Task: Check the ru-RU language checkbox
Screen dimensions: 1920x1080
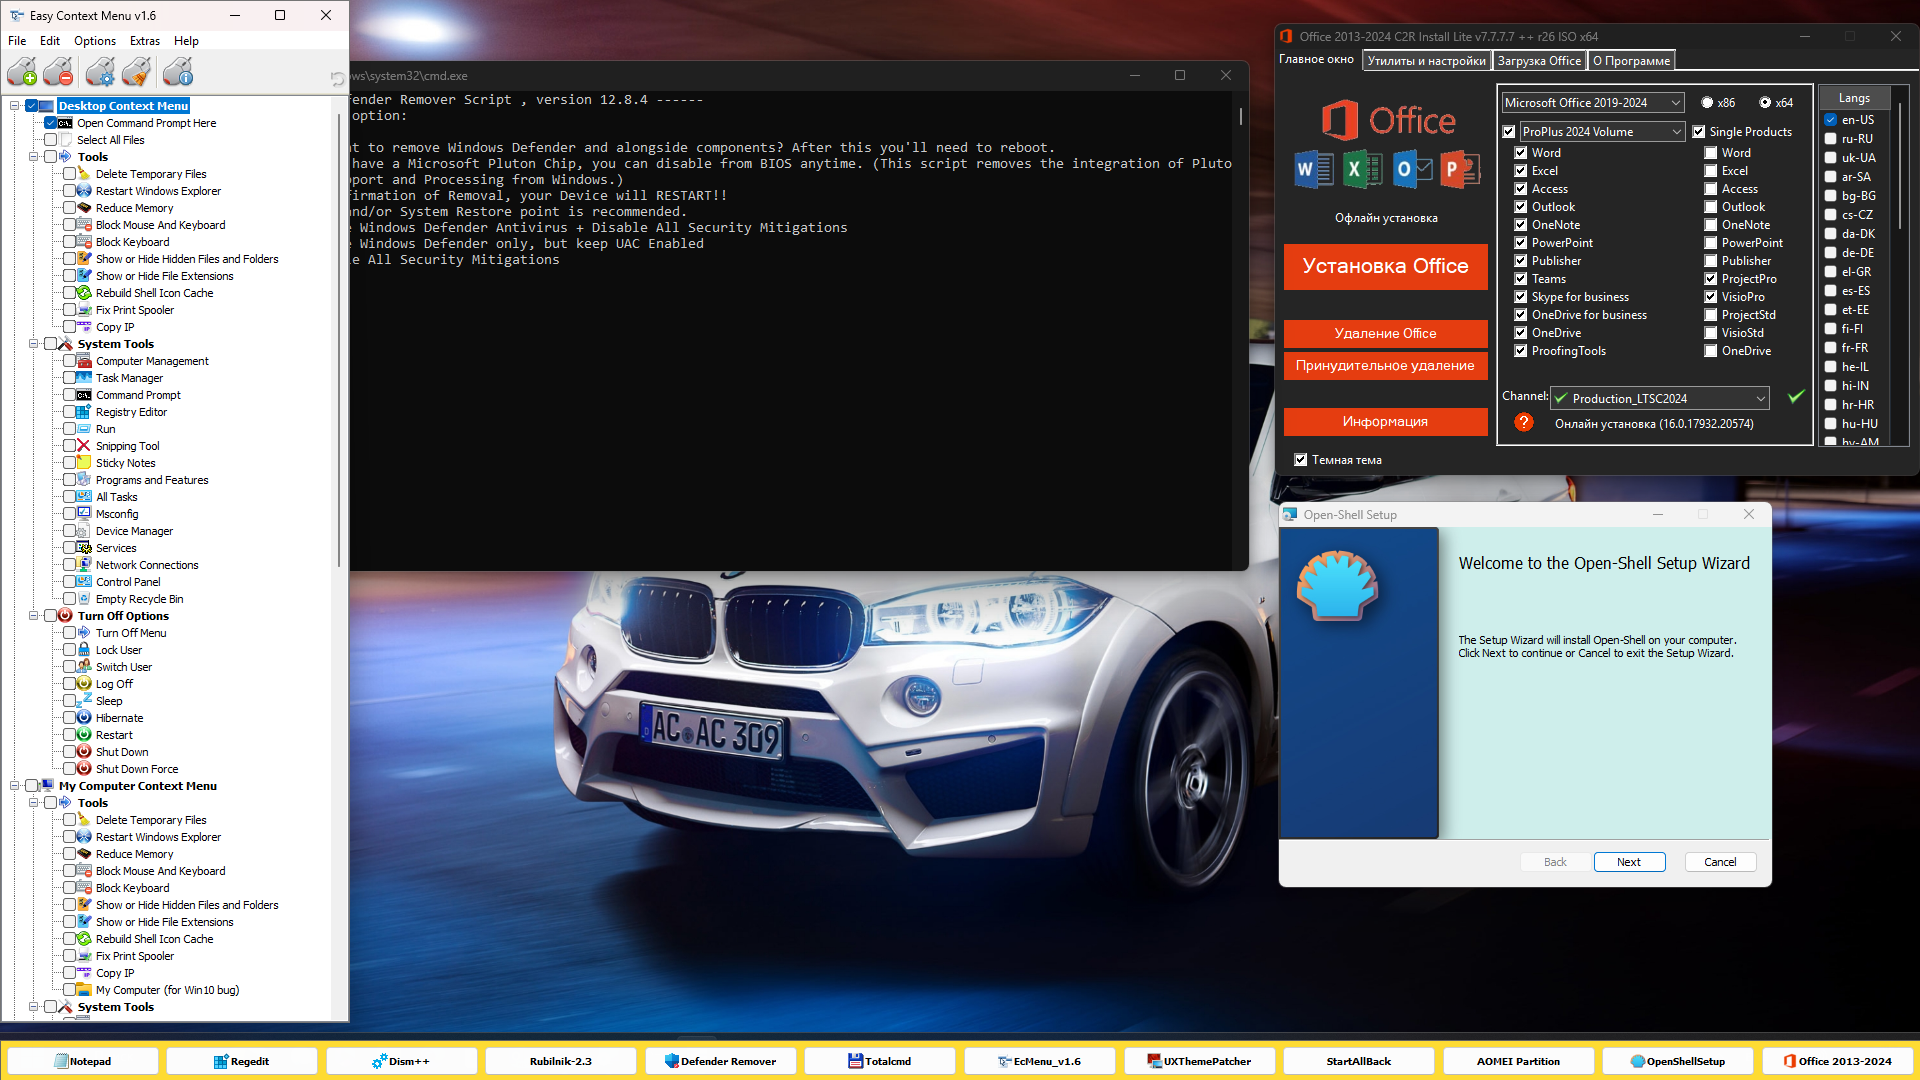Action: [x=1830, y=139]
